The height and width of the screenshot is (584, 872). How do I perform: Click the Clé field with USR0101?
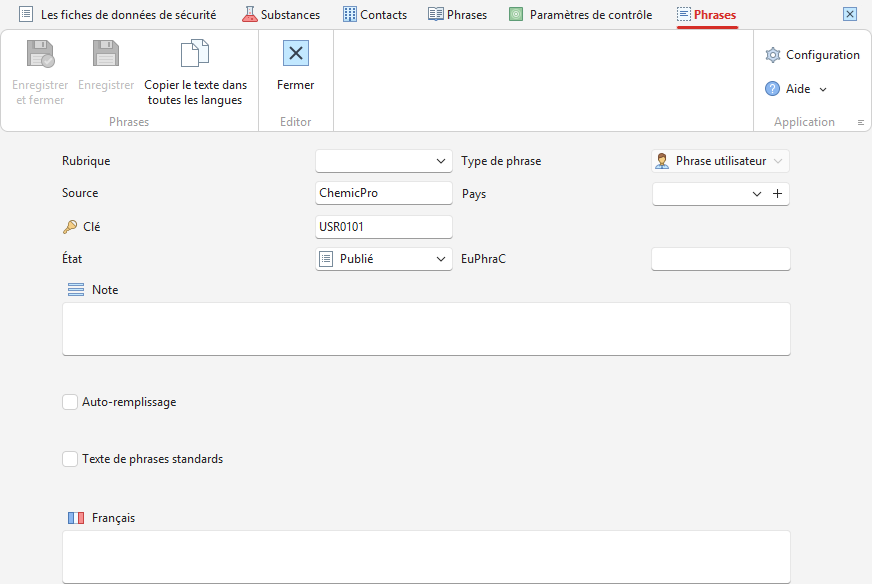(384, 227)
